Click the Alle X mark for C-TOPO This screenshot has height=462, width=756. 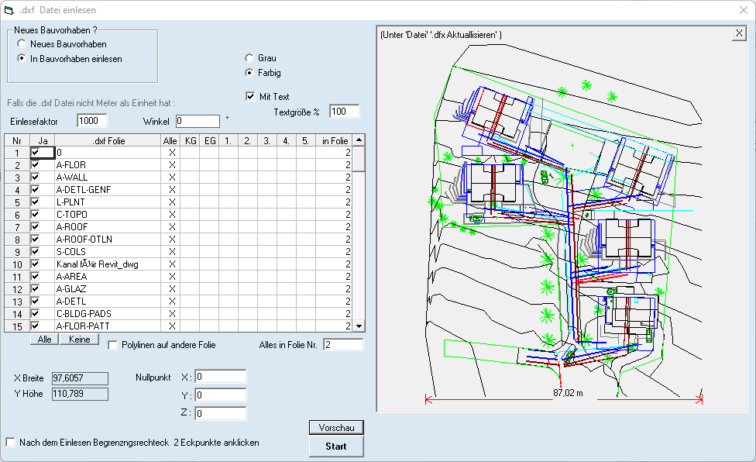pos(172,215)
